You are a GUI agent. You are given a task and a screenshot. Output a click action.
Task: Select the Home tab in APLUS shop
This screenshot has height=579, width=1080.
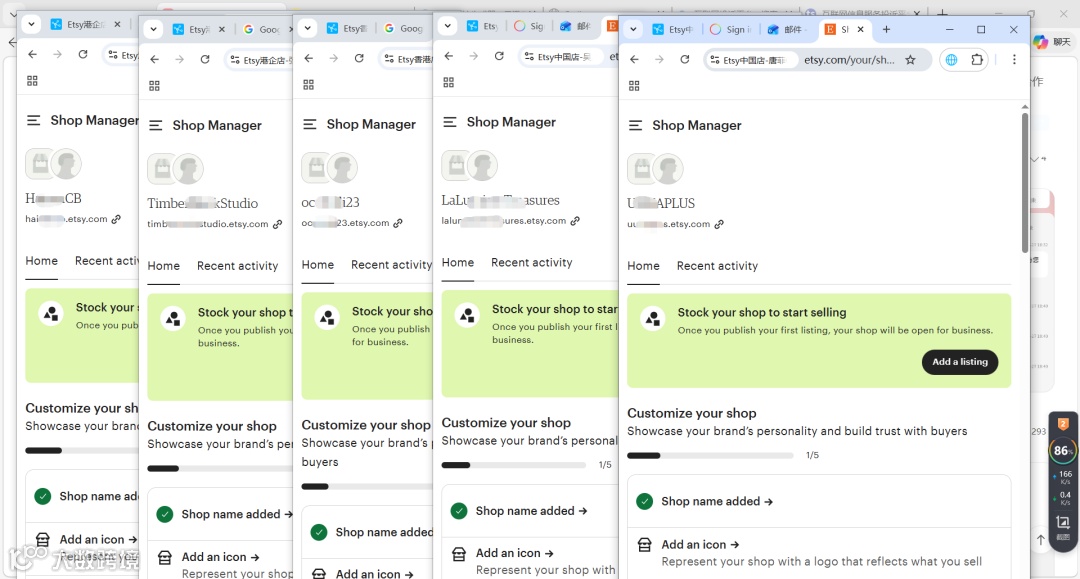click(x=643, y=266)
